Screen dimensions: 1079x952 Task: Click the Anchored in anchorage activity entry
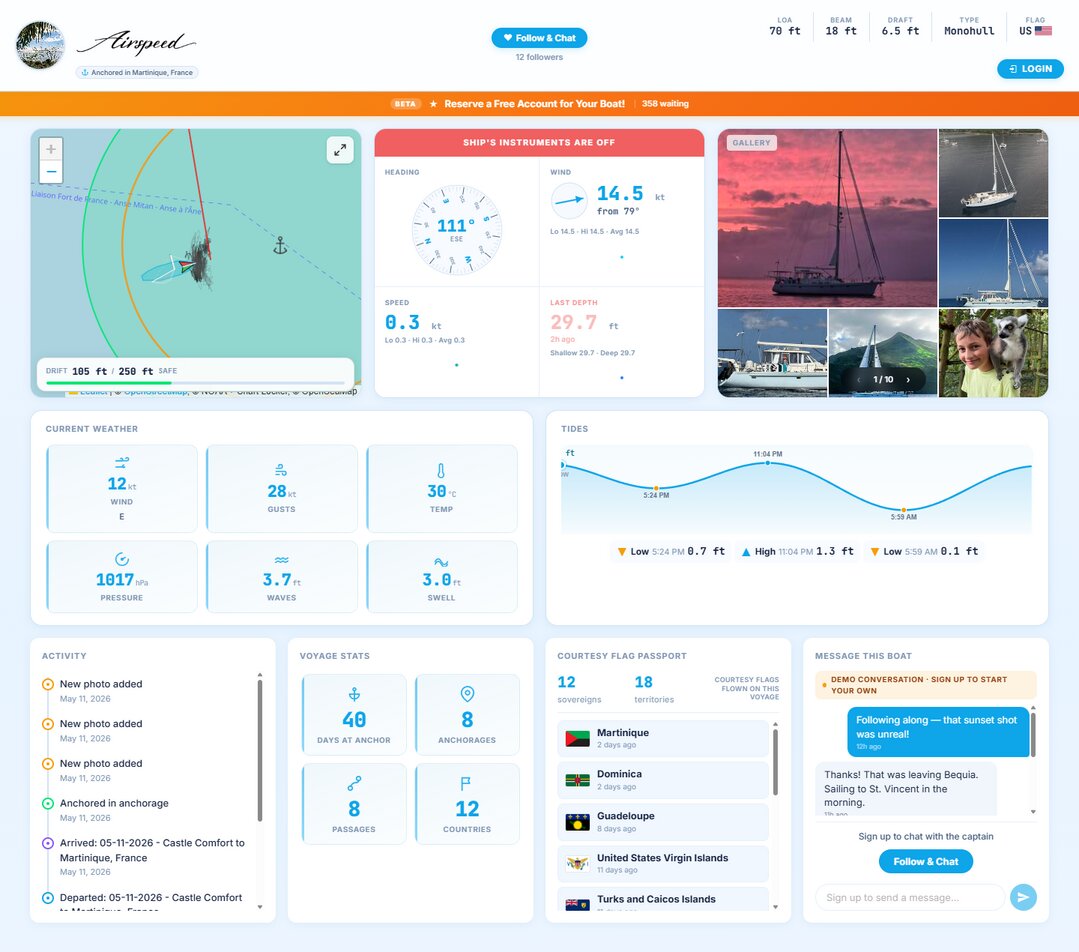coord(143,810)
